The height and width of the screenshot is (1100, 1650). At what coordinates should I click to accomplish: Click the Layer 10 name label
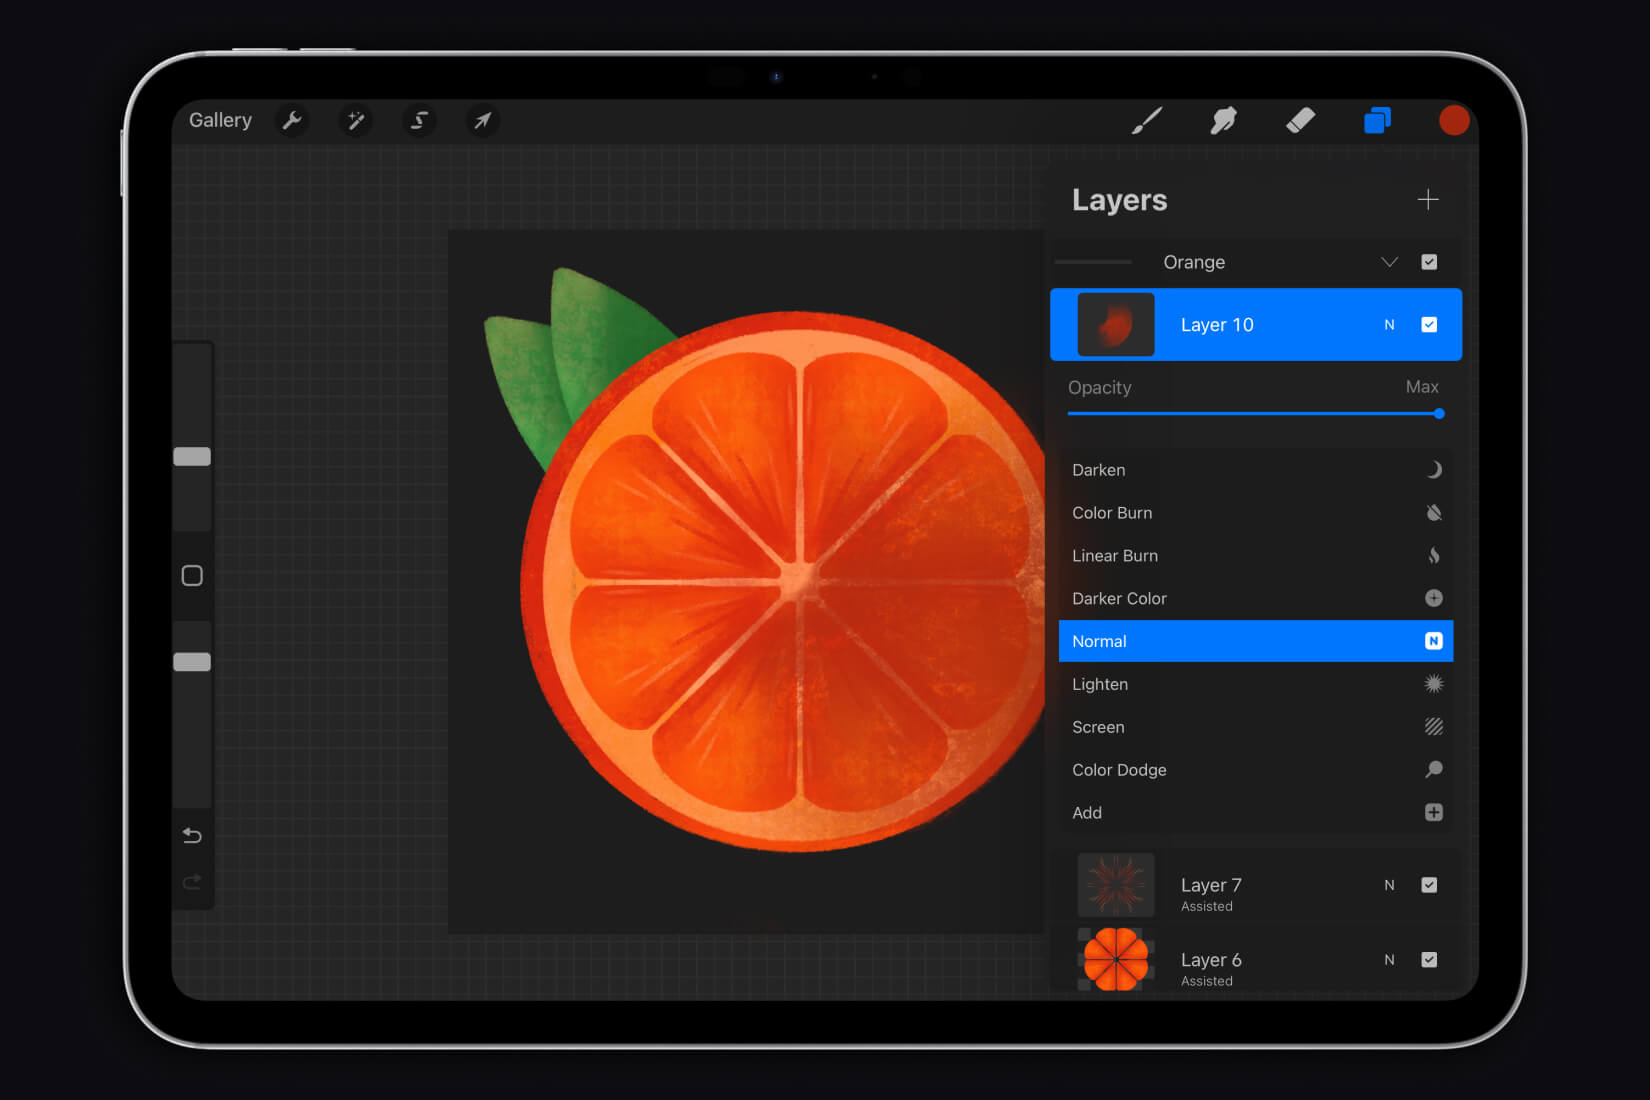[1217, 325]
